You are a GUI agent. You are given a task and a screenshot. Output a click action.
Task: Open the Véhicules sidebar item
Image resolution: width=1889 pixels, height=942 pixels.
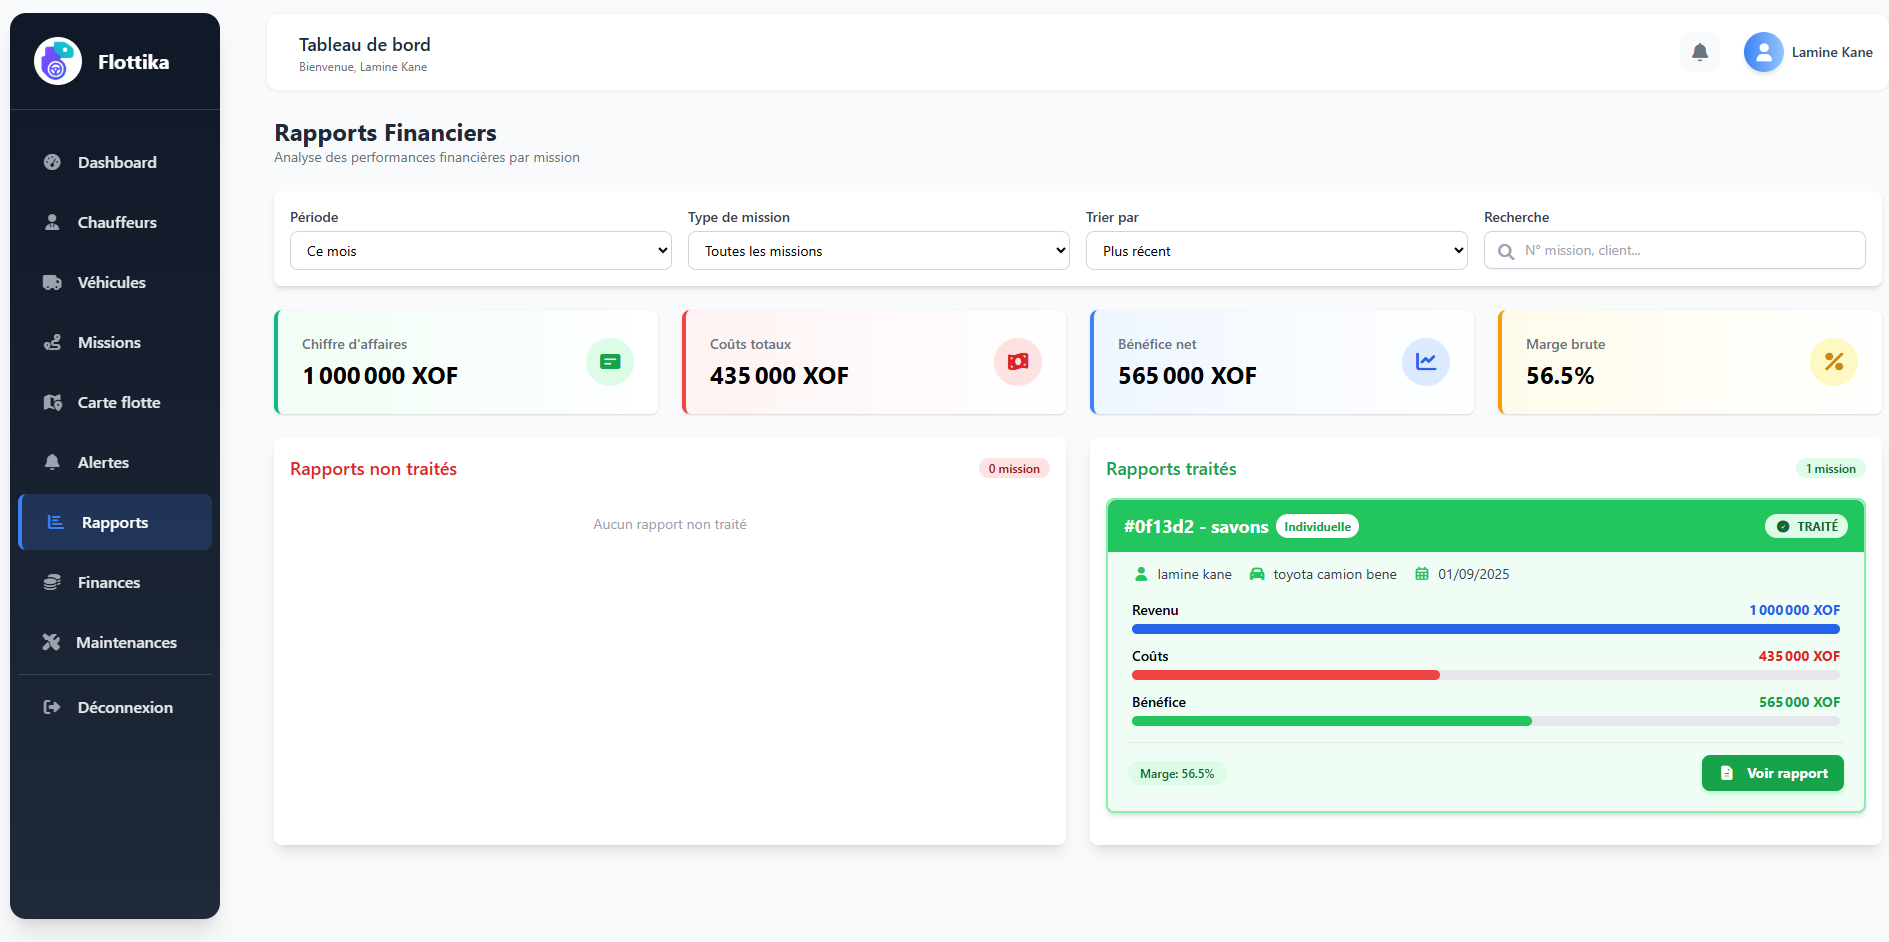pyautogui.click(x=111, y=282)
